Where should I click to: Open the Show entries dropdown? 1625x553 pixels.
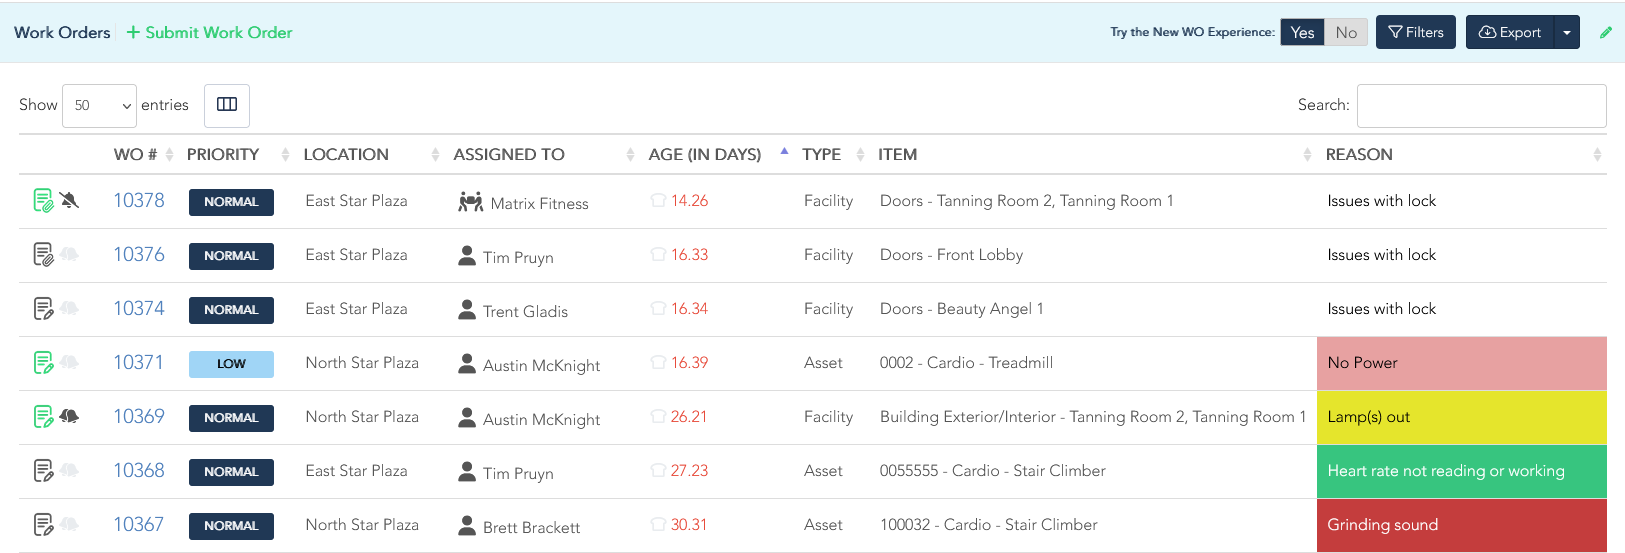tap(99, 105)
